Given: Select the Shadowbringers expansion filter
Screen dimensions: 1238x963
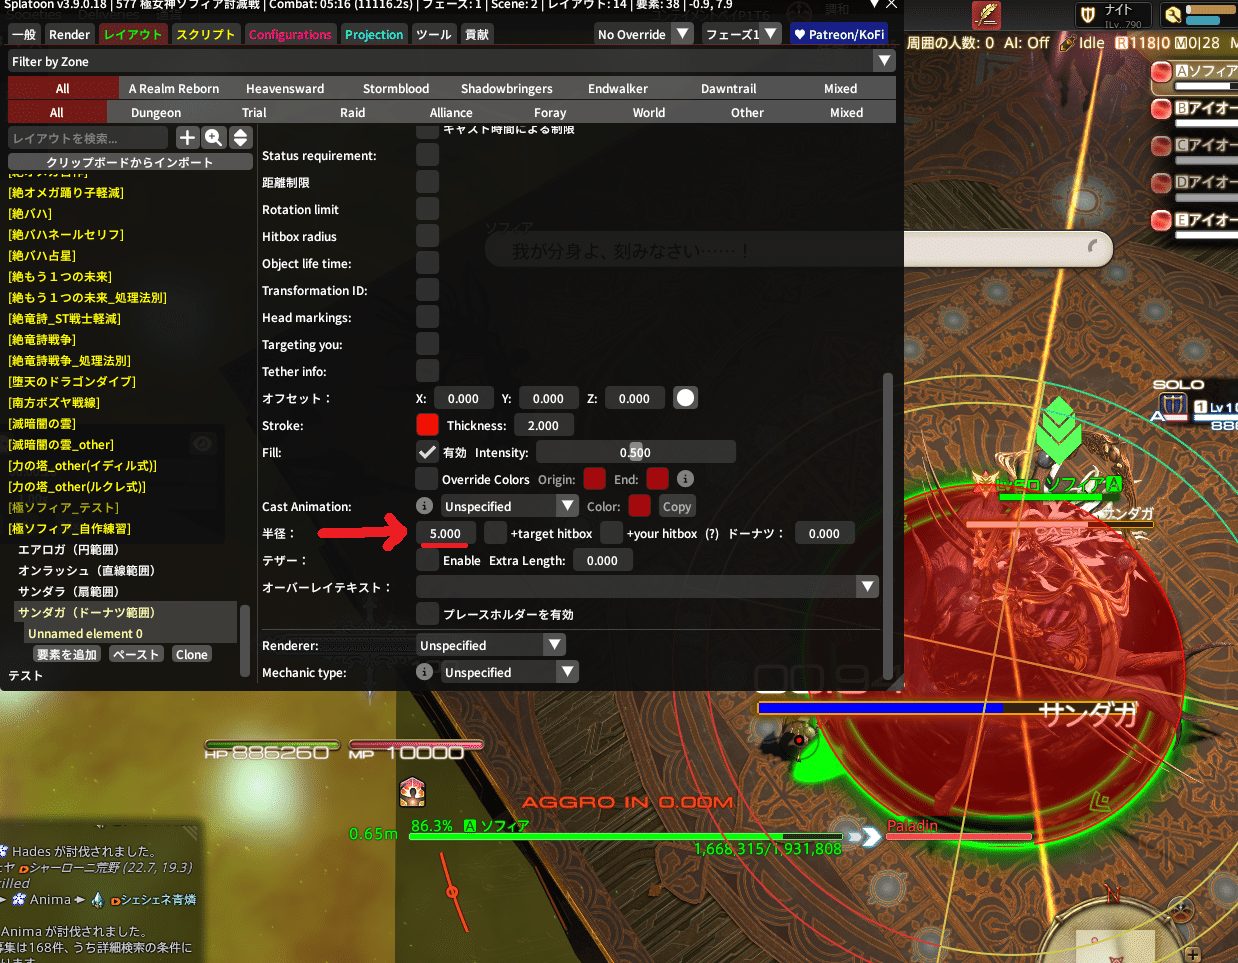Looking at the screenshot, I should click(x=507, y=88).
